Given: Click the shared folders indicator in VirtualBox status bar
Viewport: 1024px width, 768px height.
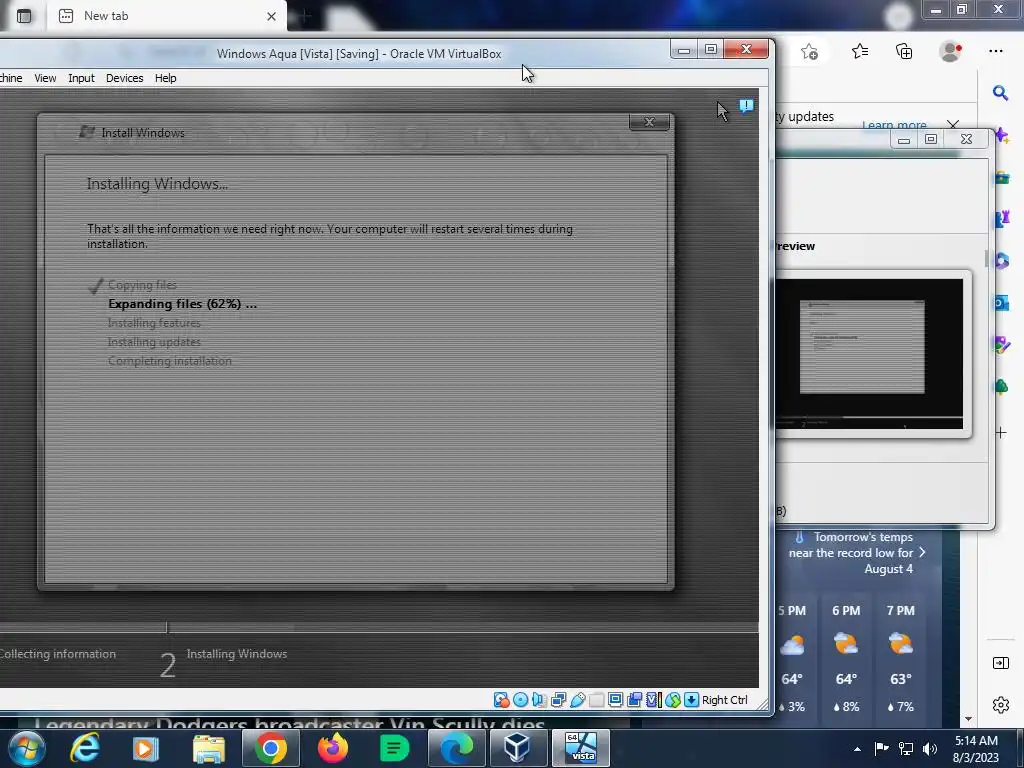Looking at the screenshot, I should [x=596, y=700].
